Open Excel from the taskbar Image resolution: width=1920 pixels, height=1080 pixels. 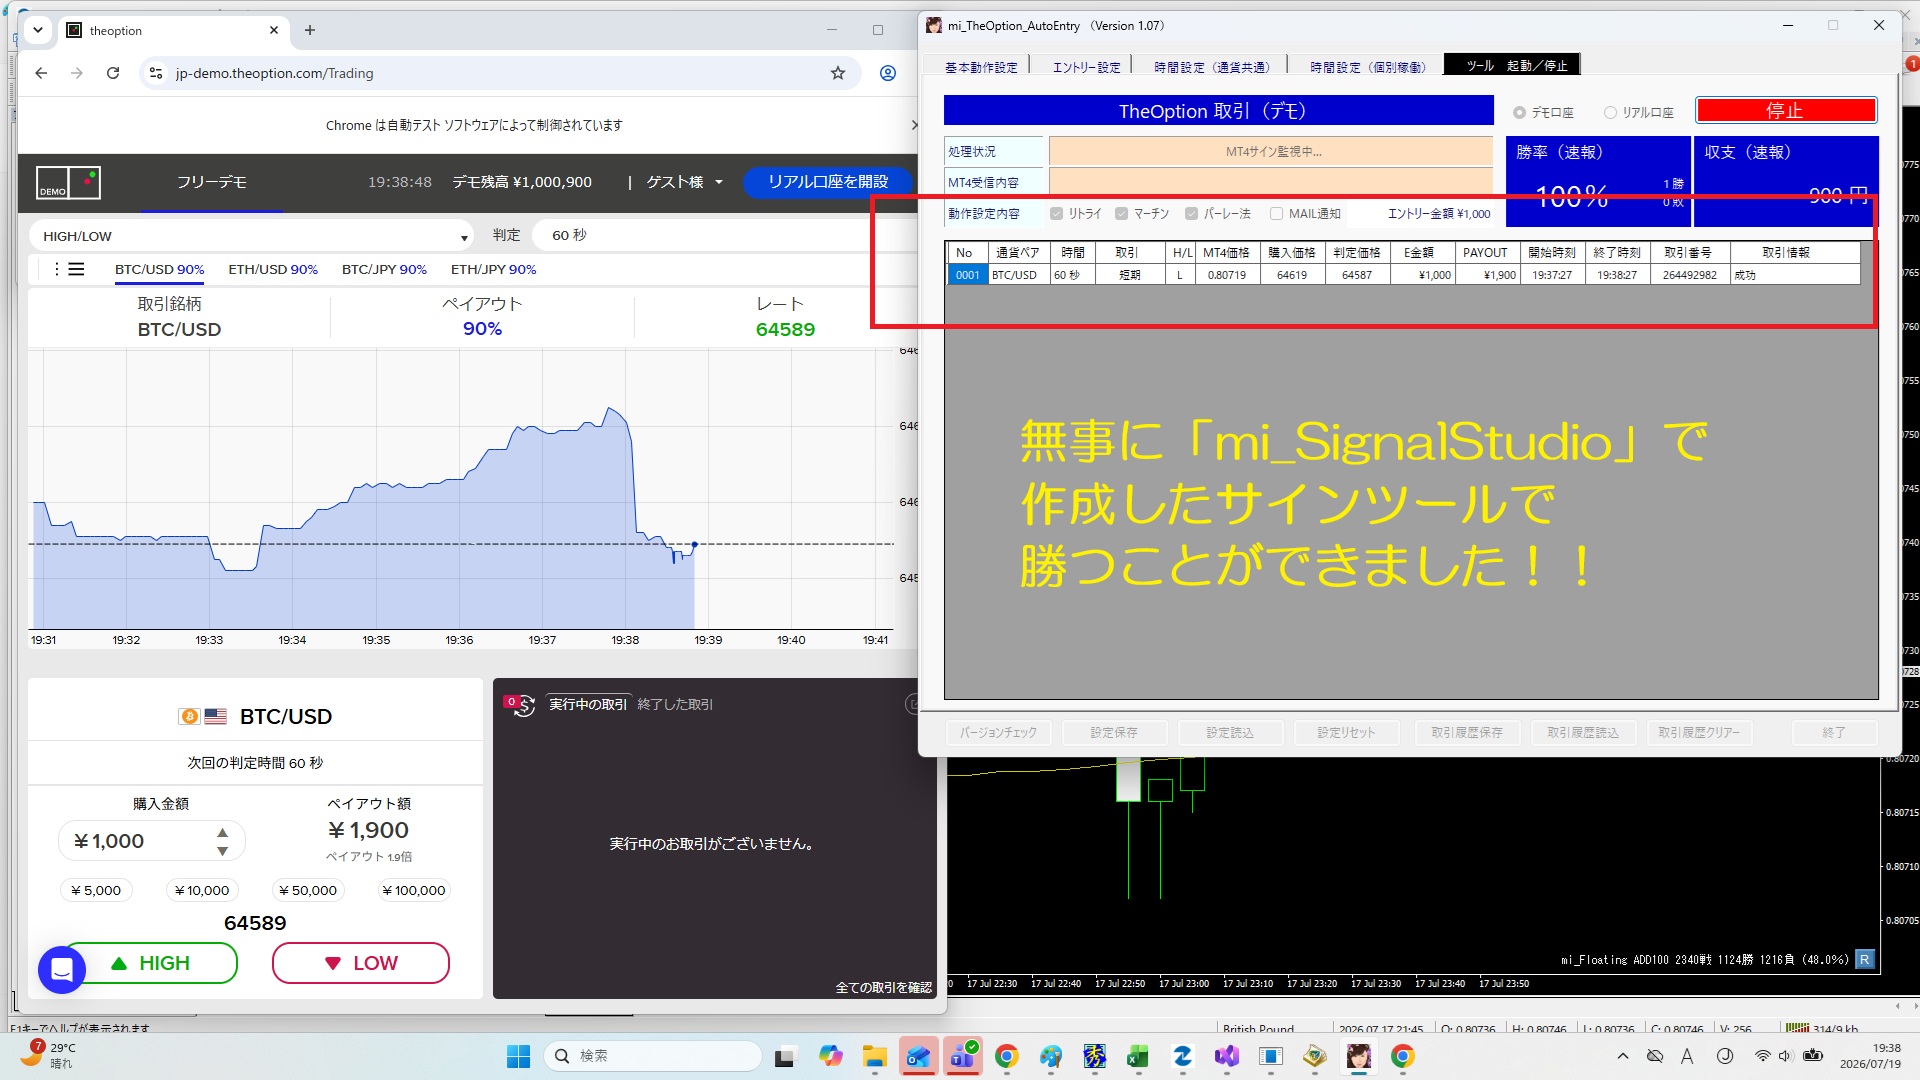(x=1138, y=1056)
